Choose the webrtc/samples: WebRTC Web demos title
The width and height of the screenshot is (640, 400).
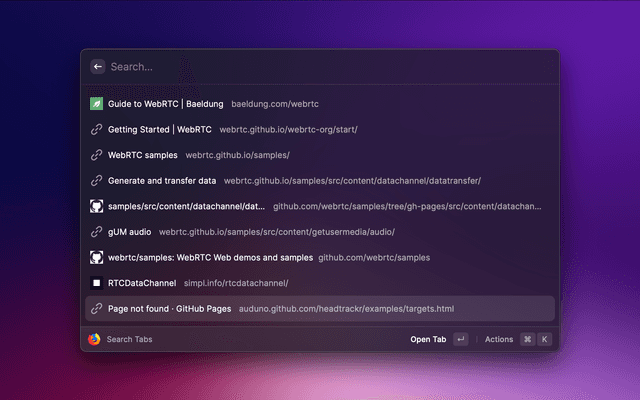(210, 257)
